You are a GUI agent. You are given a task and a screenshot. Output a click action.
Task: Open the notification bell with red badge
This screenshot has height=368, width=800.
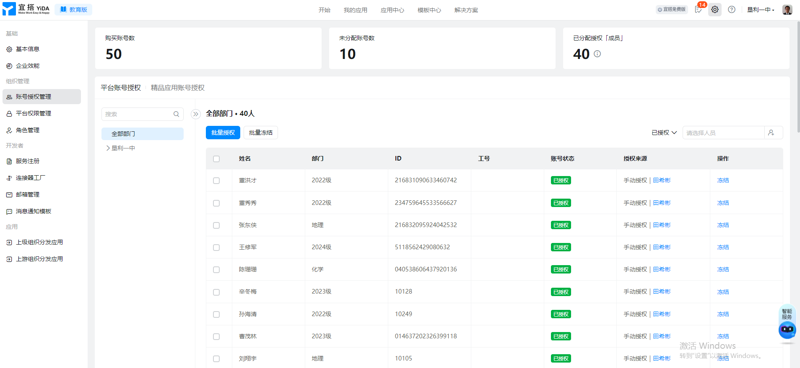[698, 10]
